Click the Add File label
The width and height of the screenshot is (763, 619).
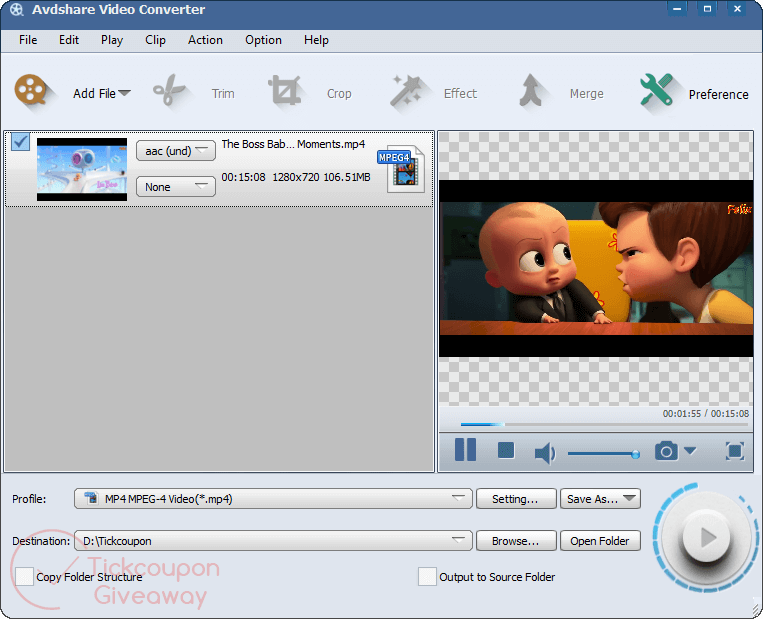pos(94,93)
